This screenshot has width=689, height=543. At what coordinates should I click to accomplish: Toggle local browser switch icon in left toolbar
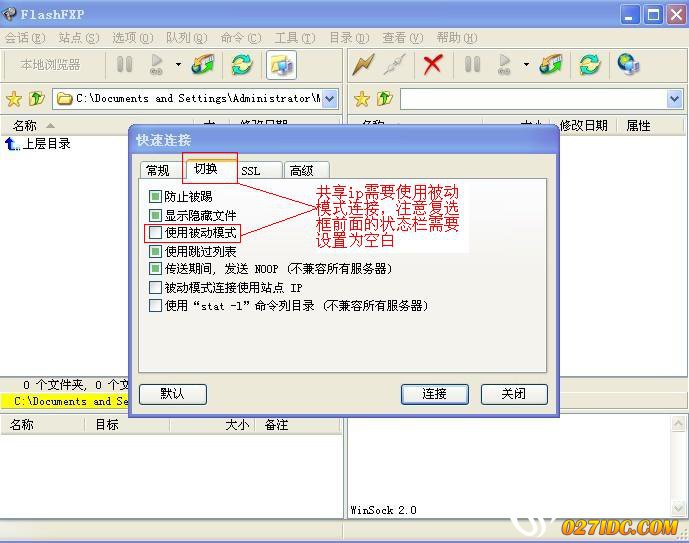[x=282, y=65]
